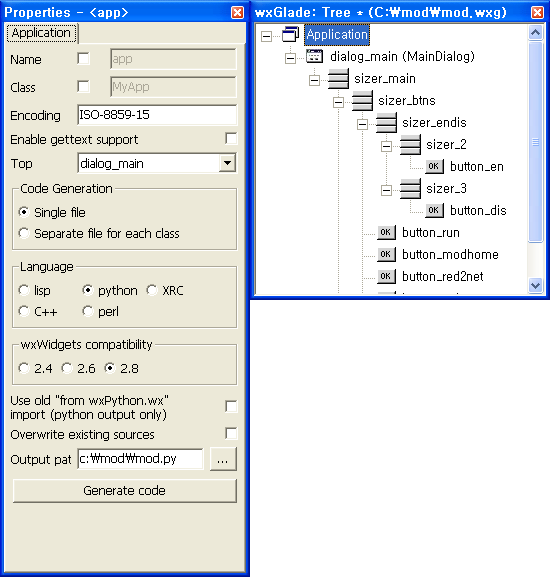This screenshot has width=557, height=577.
Task: Collapse the sizer_3 node
Action: click(386, 190)
